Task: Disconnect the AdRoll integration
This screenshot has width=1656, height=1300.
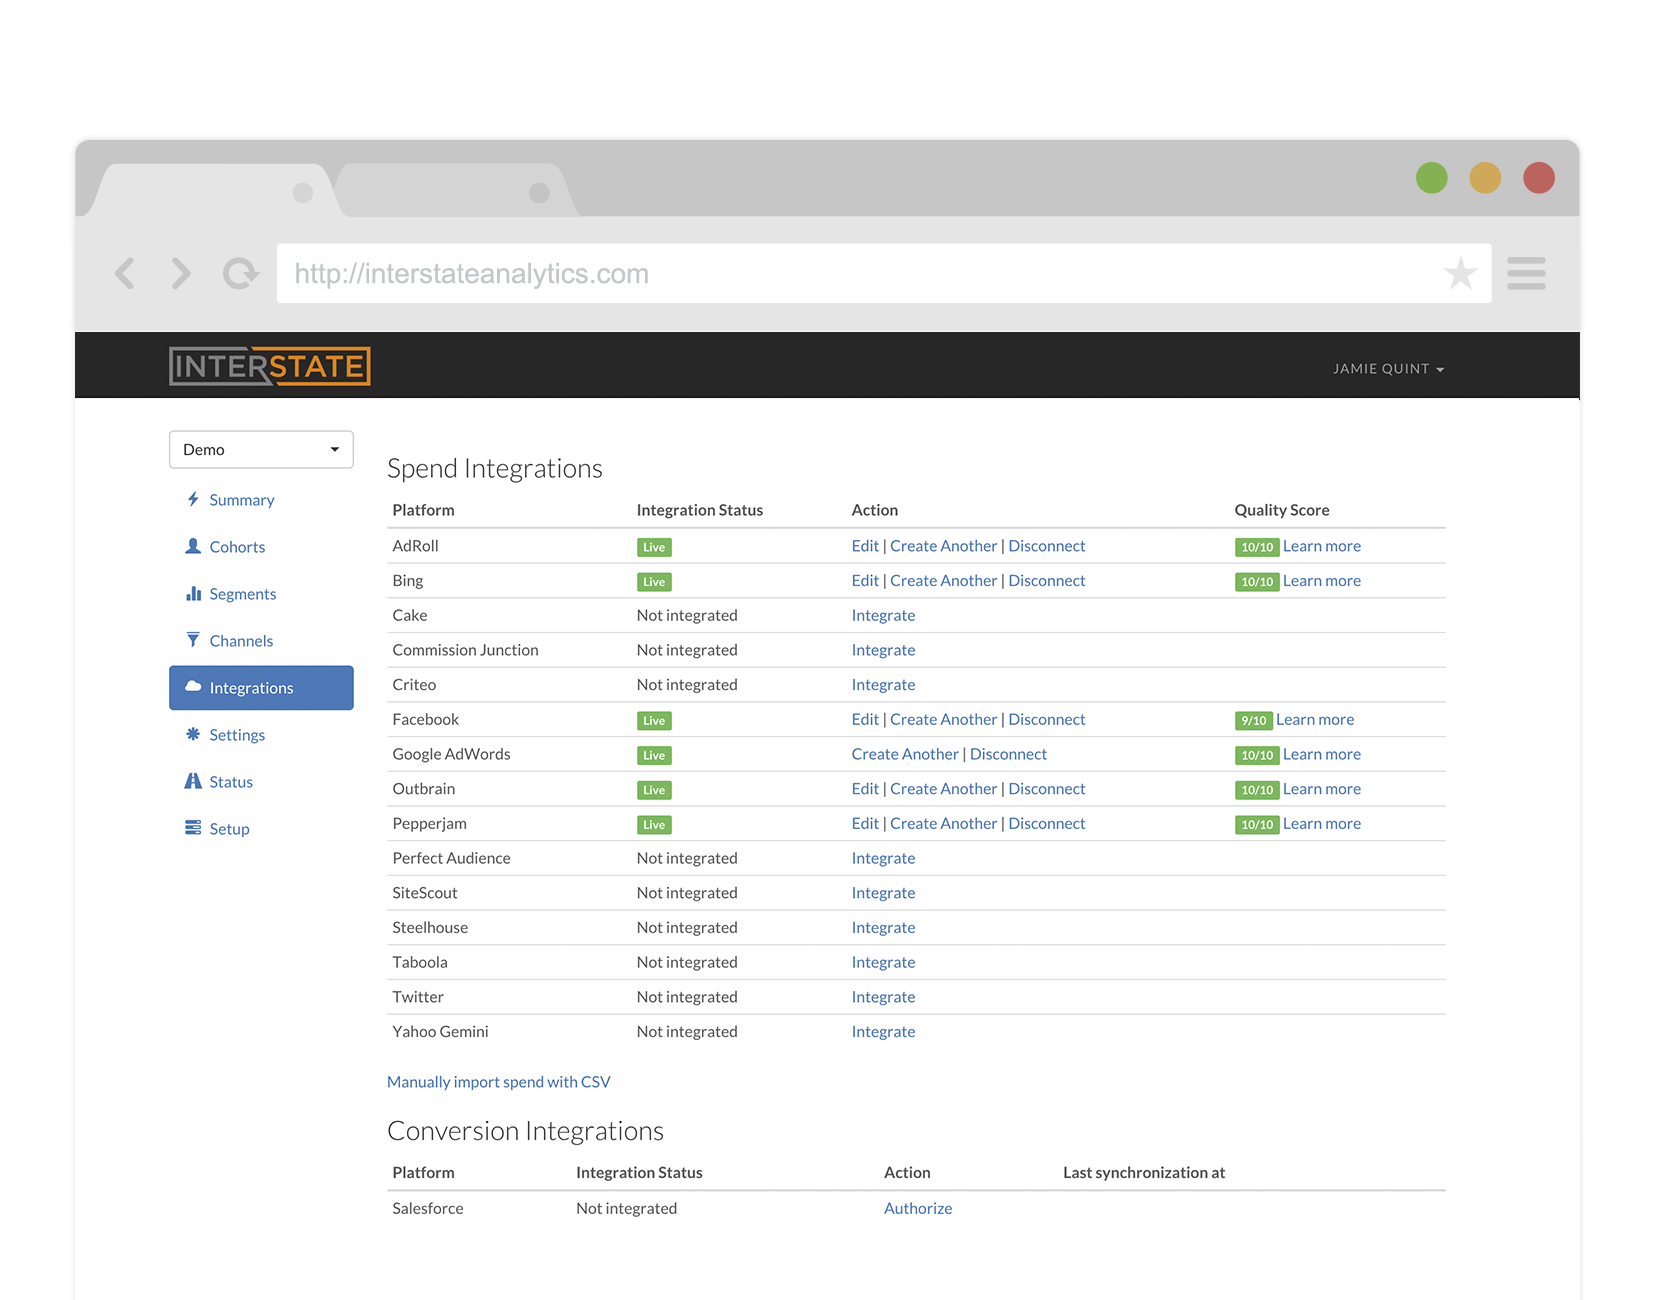Action: 1046,546
